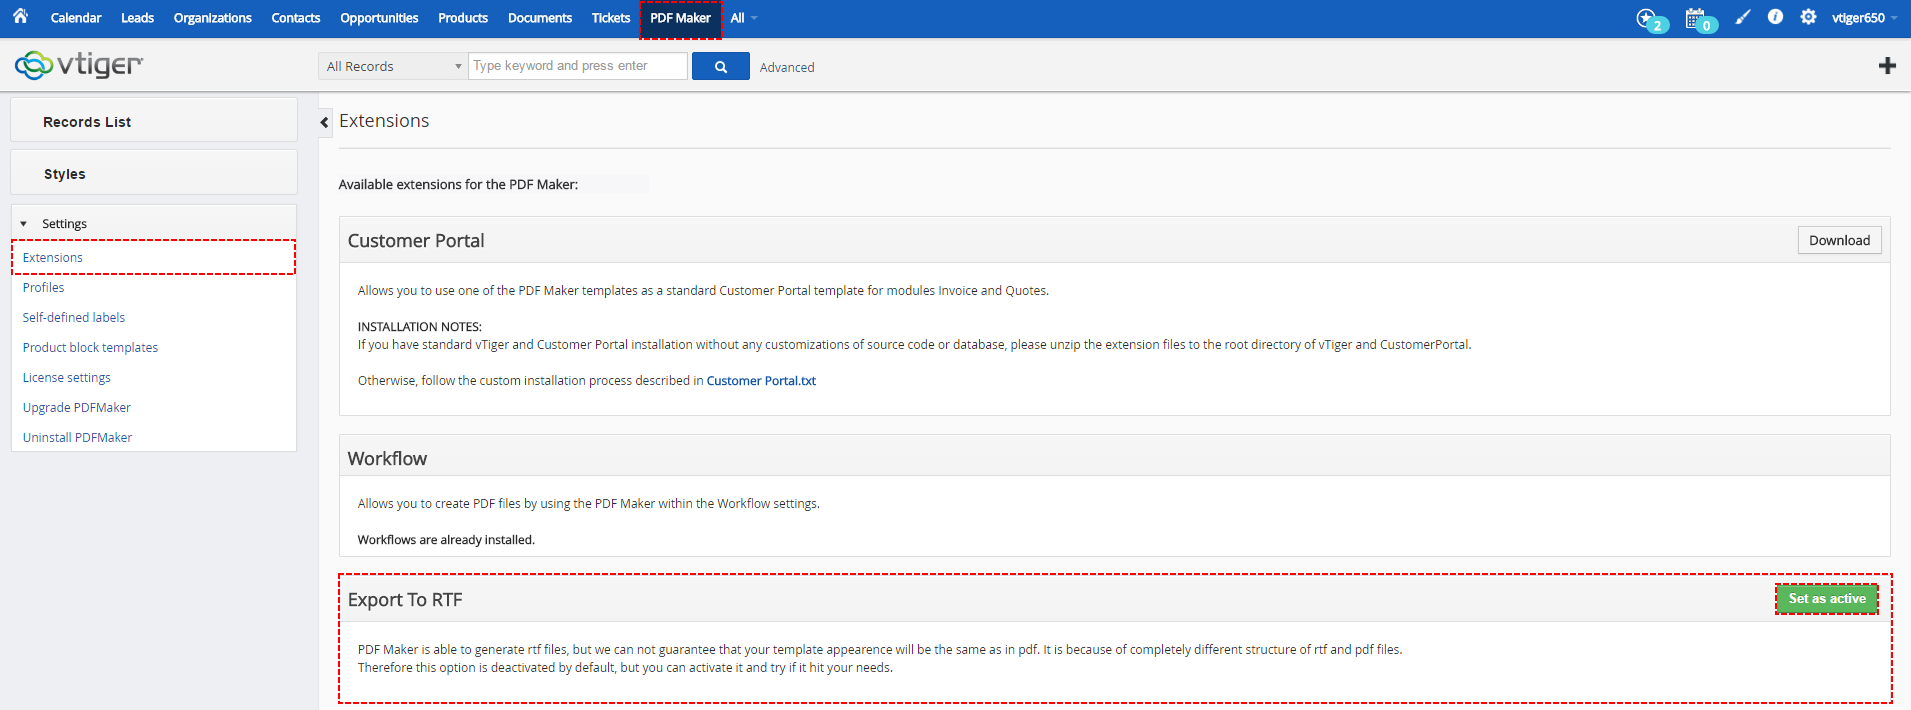Image resolution: width=1911 pixels, height=710 pixels.
Task: Open the Tickets menu
Action: tap(611, 18)
